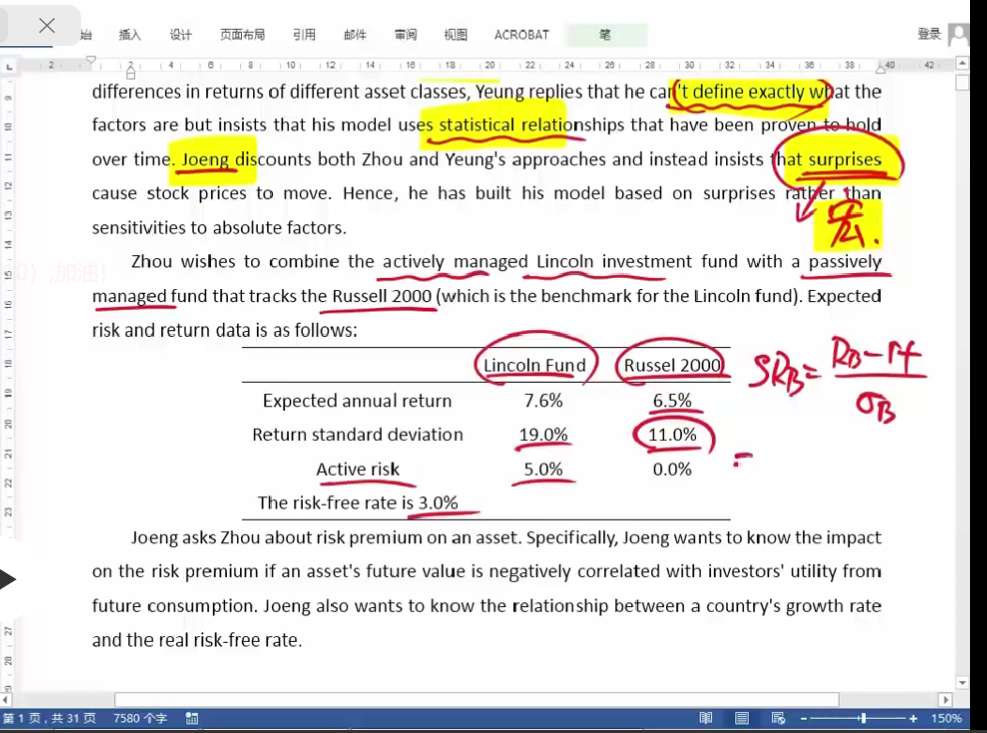The image size is (987, 733).
Task: Switch to Web Layout view icon
Action: 777,718
